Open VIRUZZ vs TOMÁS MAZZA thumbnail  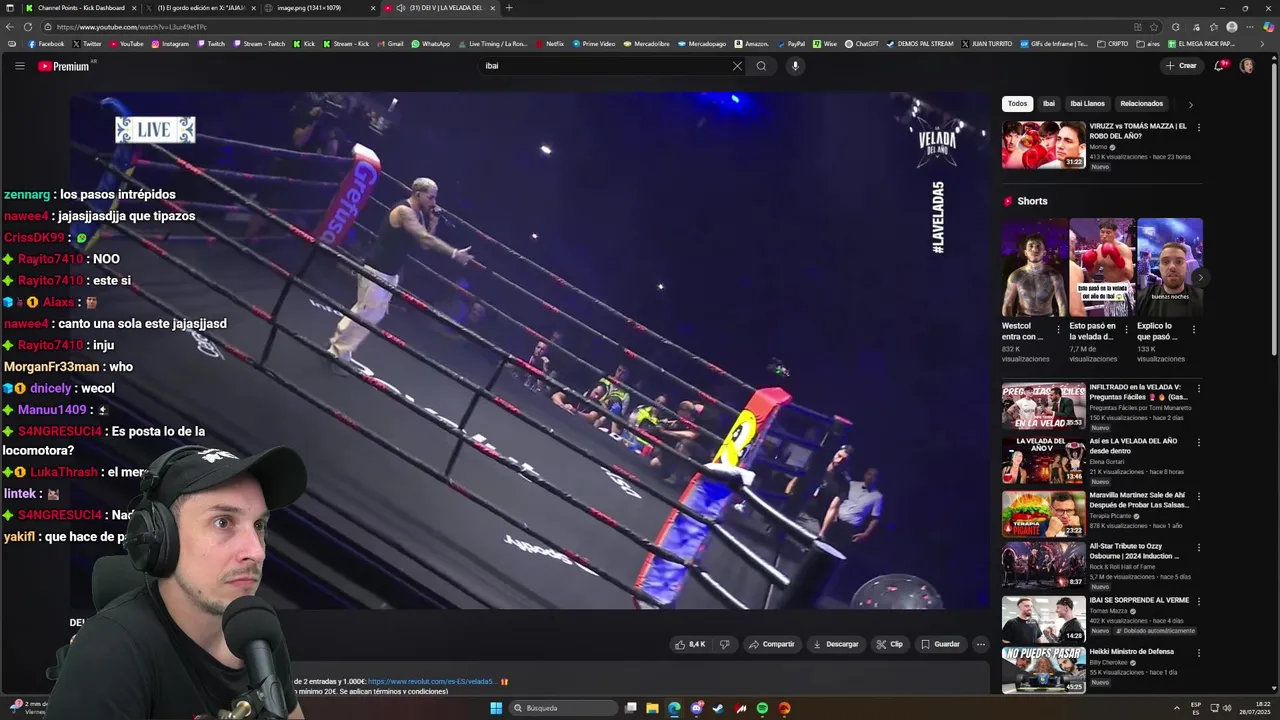click(x=1043, y=145)
